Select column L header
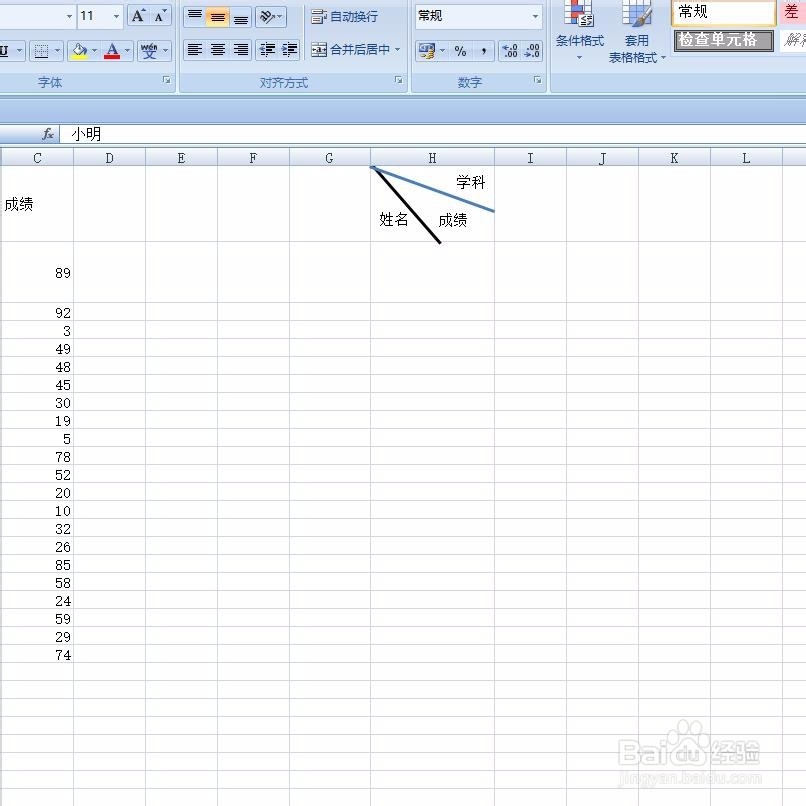The height and width of the screenshot is (806, 806). (746, 158)
